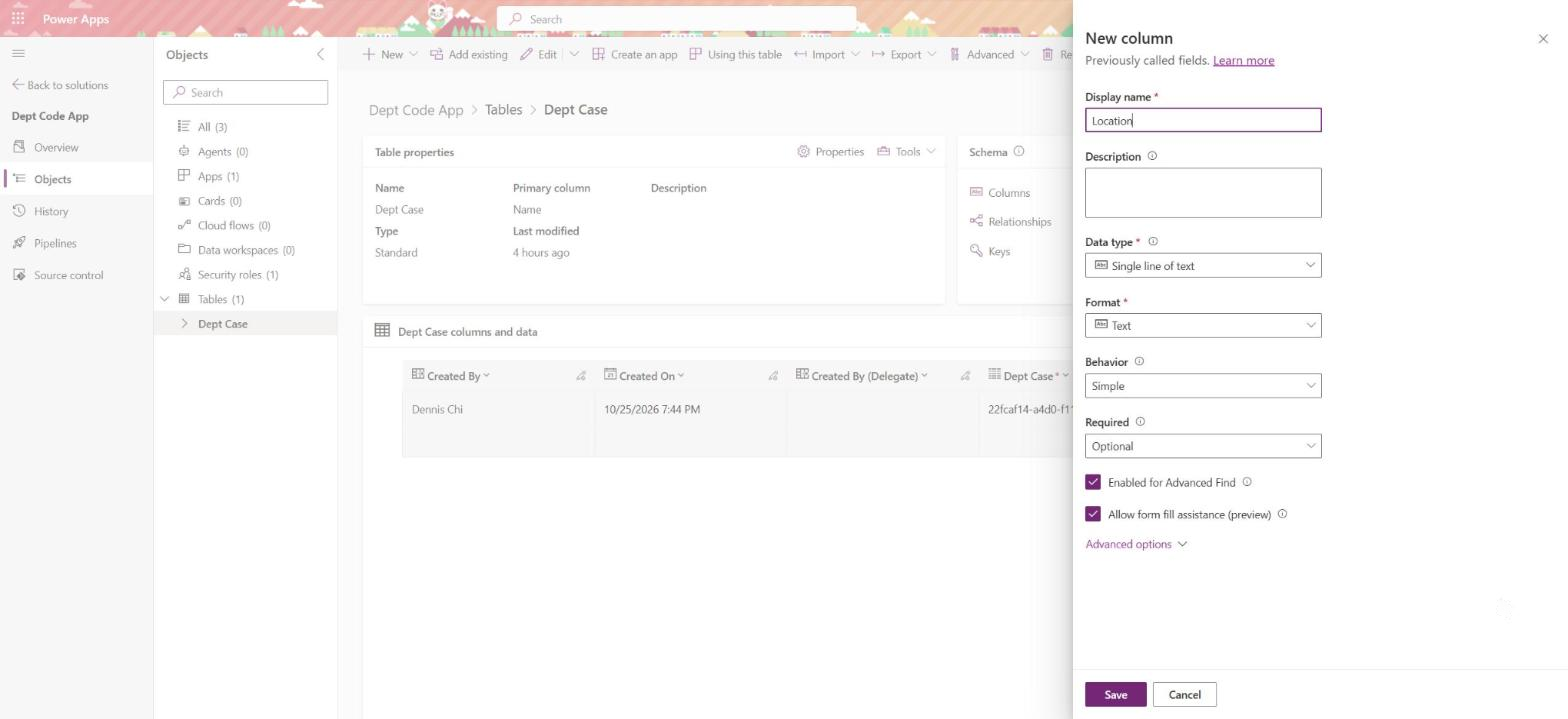Open the Learn more link
Viewport: 1568px width, 719px height.
click(1243, 60)
